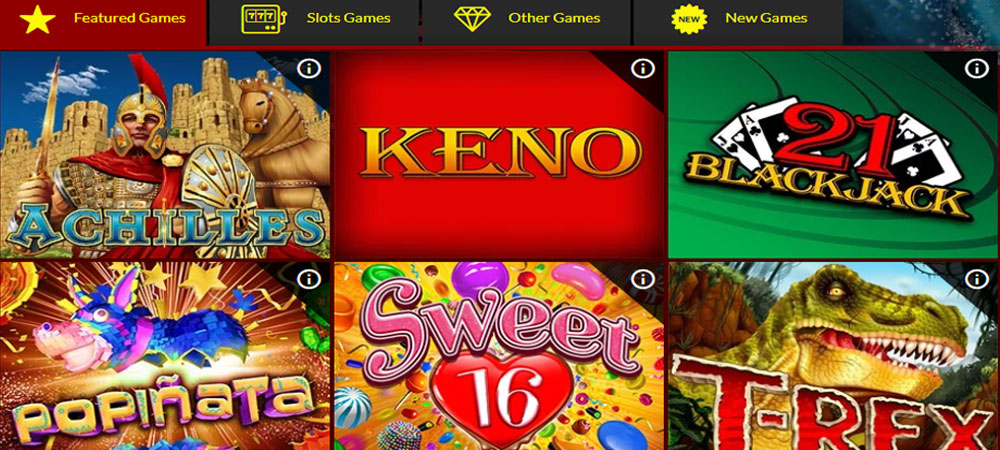Open info icon on Achilles game tile
This screenshot has height=450, width=1000.
[309, 68]
